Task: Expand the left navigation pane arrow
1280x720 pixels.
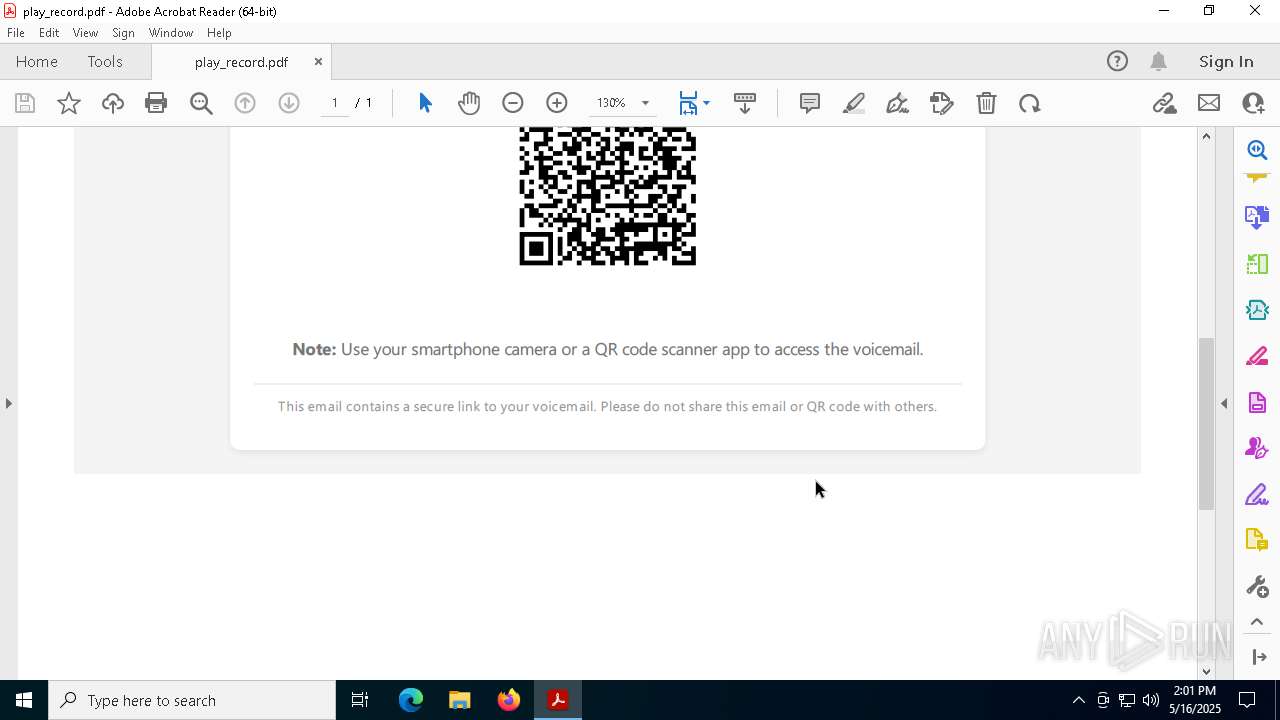Action: pos(8,403)
